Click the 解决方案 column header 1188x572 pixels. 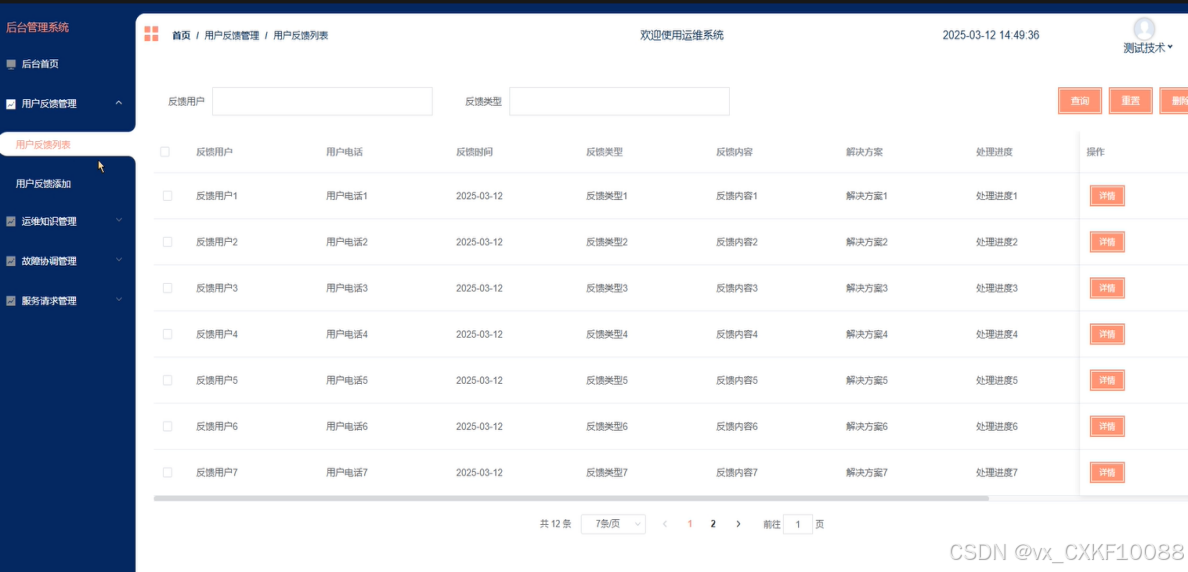click(864, 152)
